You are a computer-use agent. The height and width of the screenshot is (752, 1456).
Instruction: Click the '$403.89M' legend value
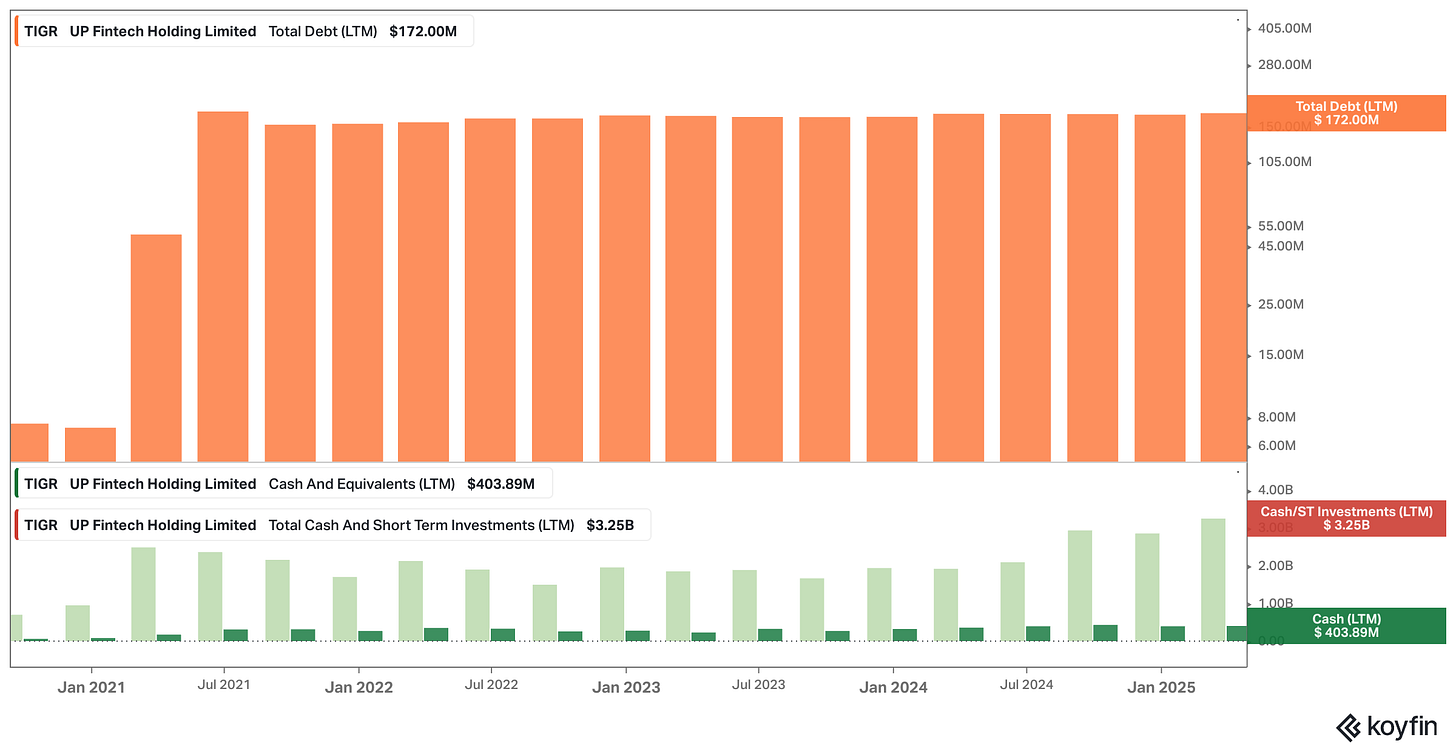coord(501,484)
